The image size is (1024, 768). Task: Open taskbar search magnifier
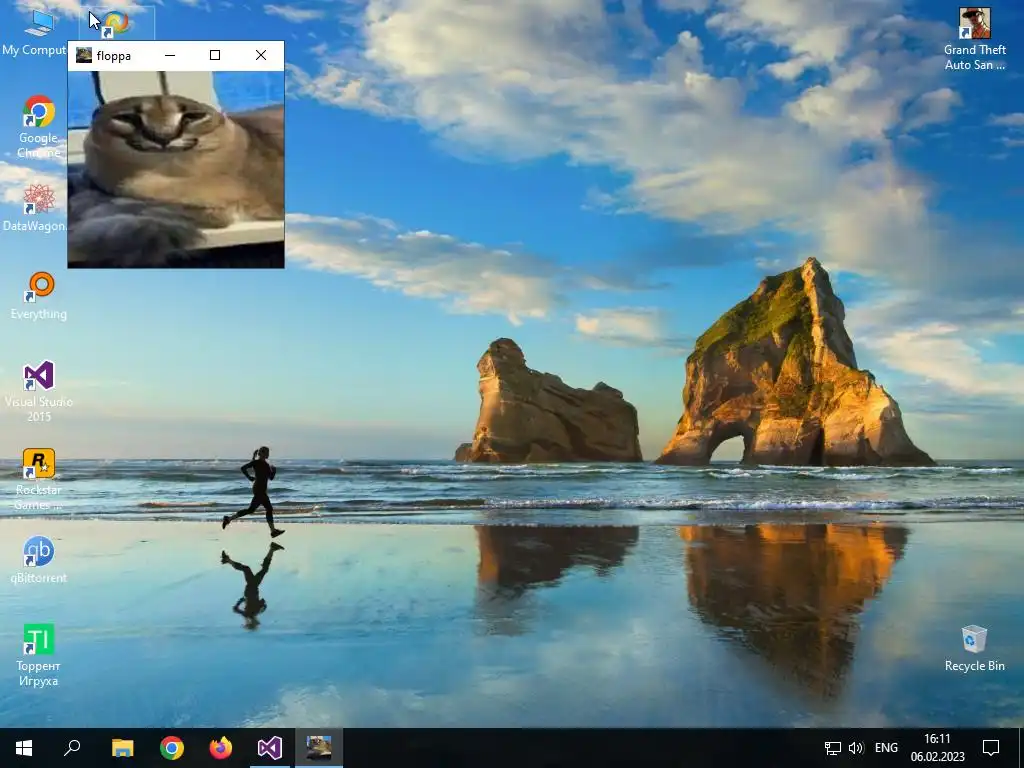72,748
